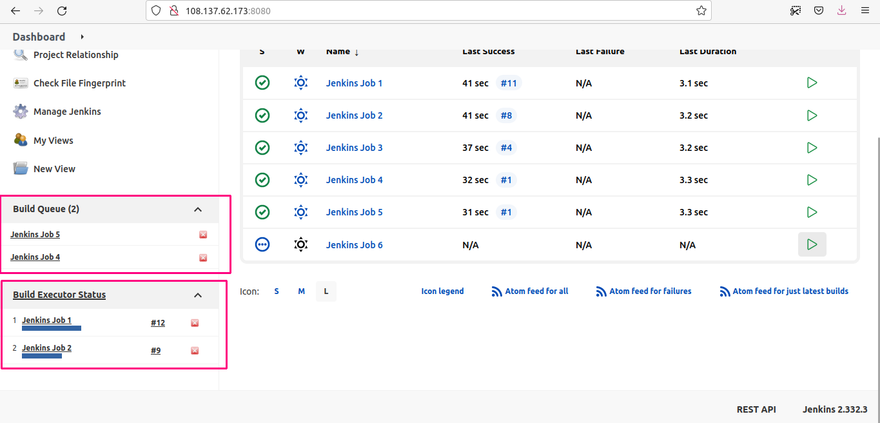
Task: Open the Dashboard breadcrumb dropdown arrow
Action: point(82,37)
